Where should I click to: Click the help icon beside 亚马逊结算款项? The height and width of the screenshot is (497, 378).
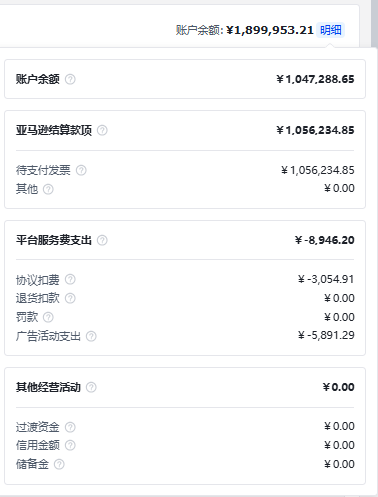[x=102, y=130]
